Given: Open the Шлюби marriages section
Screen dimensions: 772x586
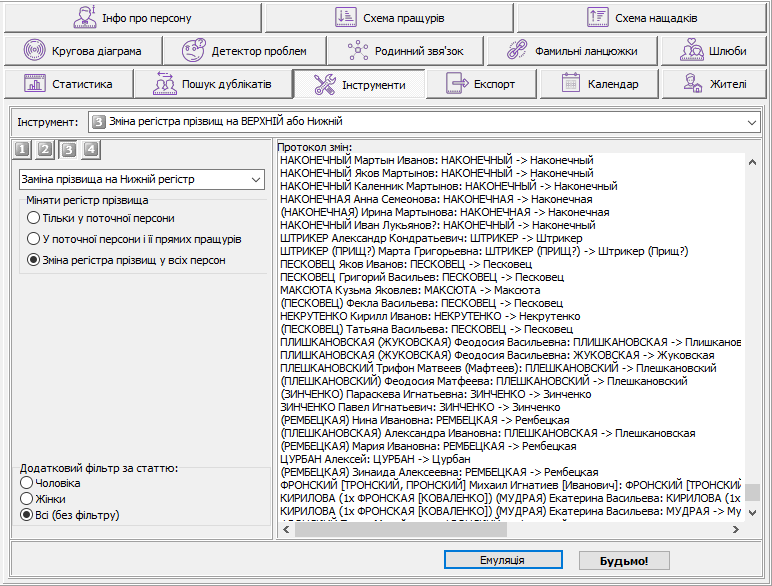Looking at the screenshot, I should click(715, 51).
